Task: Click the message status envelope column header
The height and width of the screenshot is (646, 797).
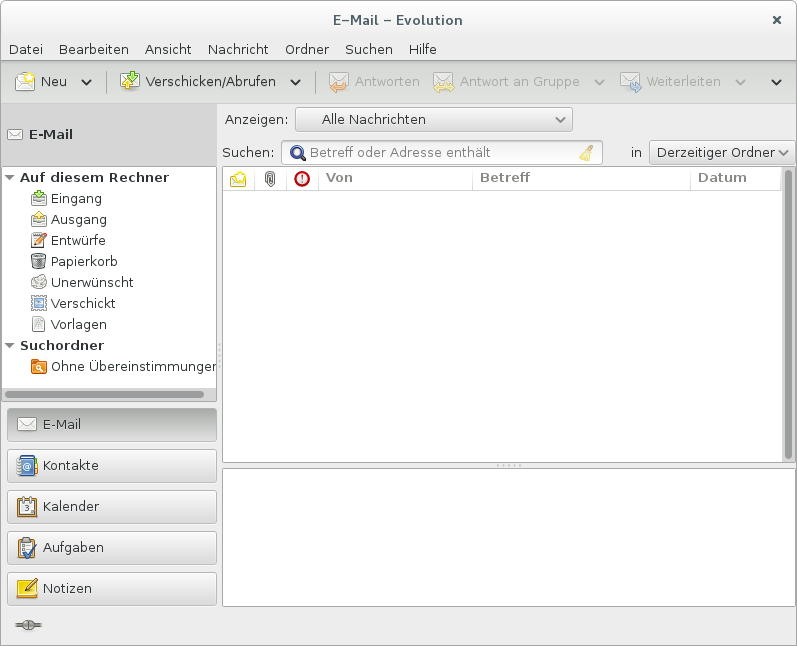Action: pyautogui.click(x=238, y=179)
